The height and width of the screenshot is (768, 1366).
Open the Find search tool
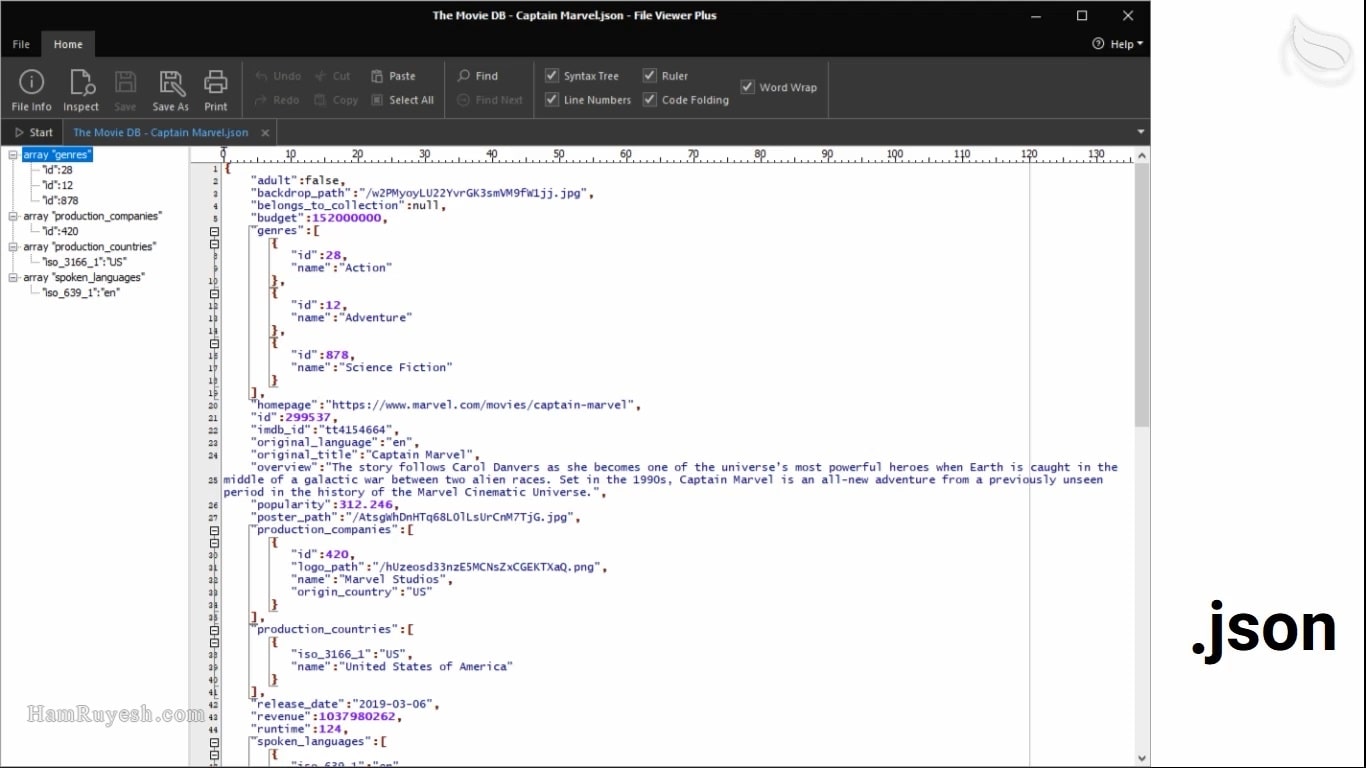[477, 76]
